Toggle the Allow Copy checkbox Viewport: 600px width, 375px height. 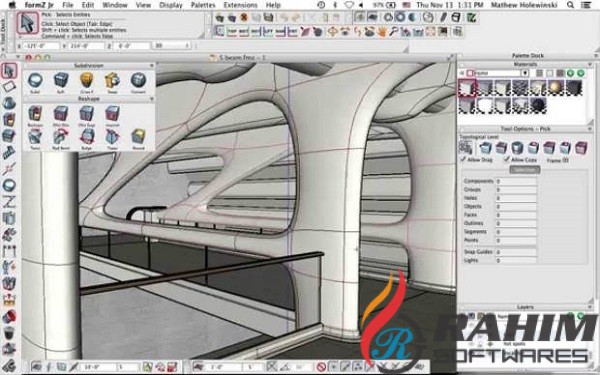click(507, 159)
